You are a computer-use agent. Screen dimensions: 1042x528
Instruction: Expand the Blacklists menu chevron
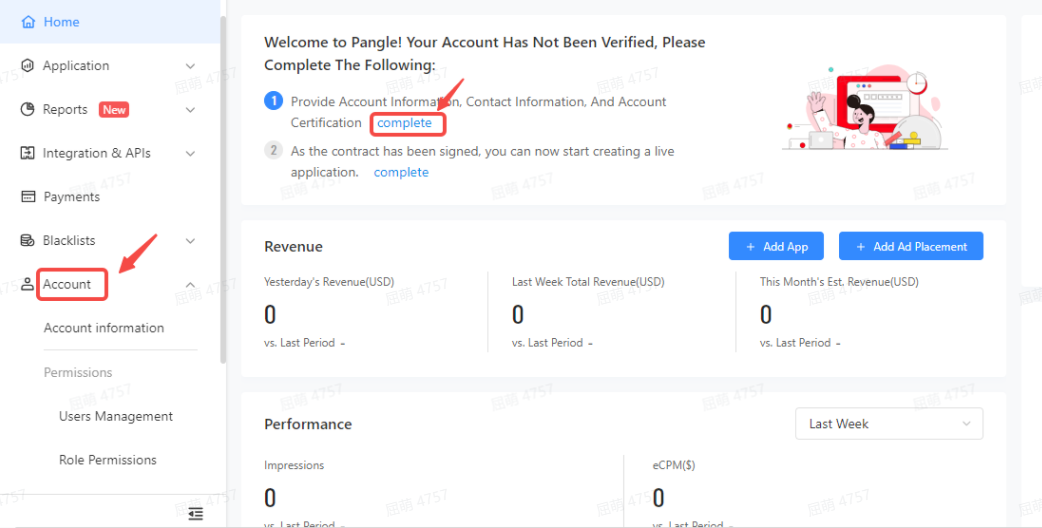190,240
